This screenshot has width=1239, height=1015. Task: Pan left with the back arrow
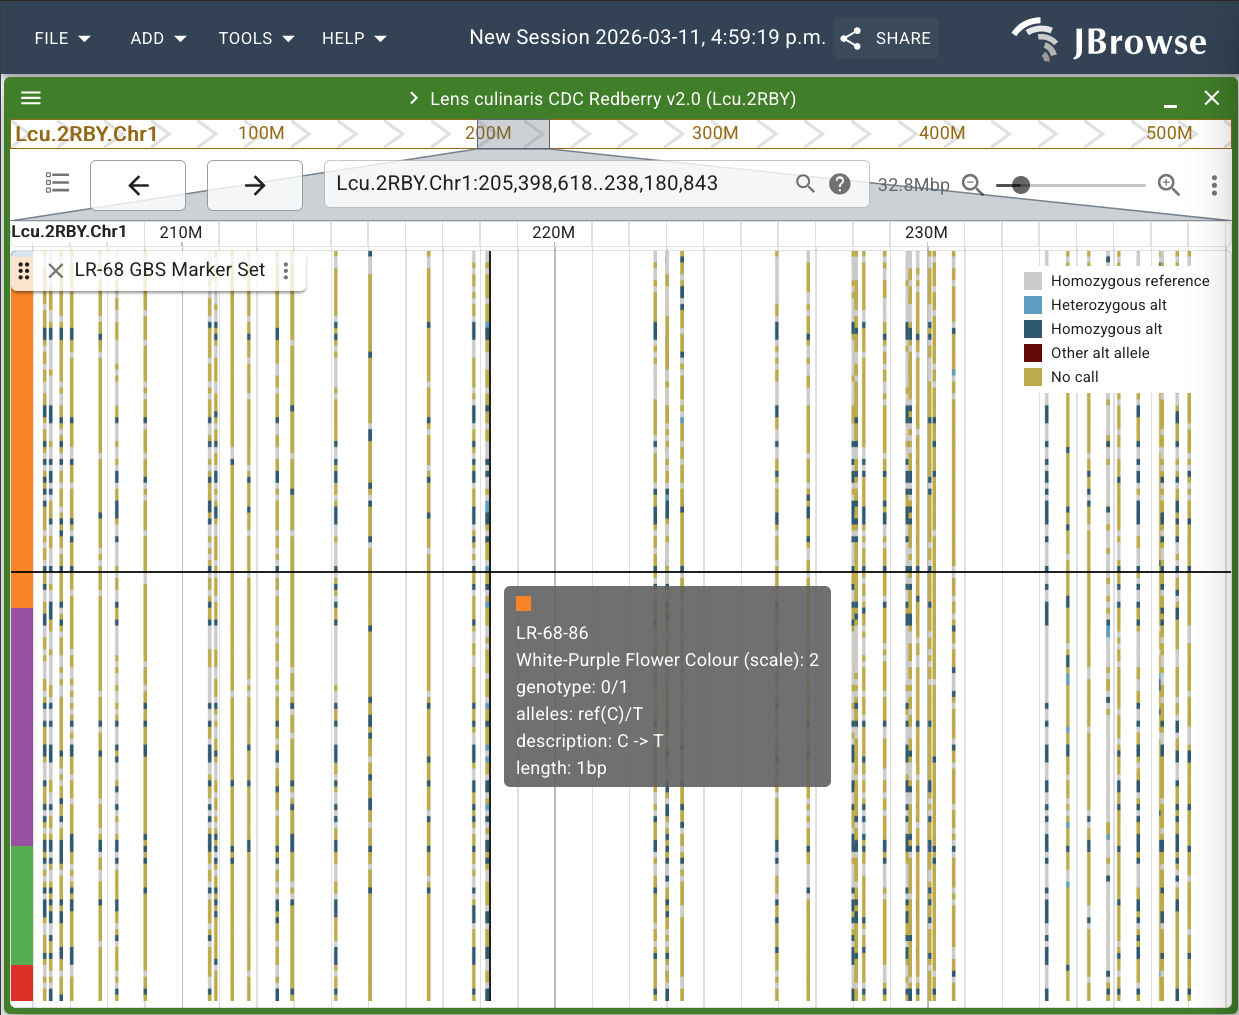138,185
